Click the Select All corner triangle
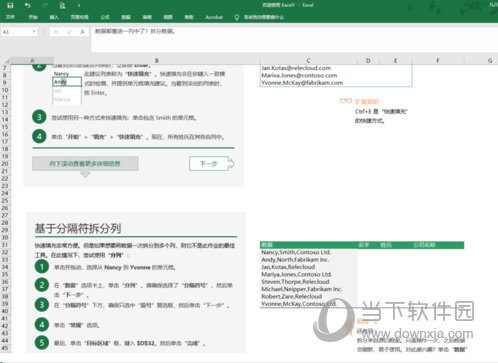 click(6, 61)
